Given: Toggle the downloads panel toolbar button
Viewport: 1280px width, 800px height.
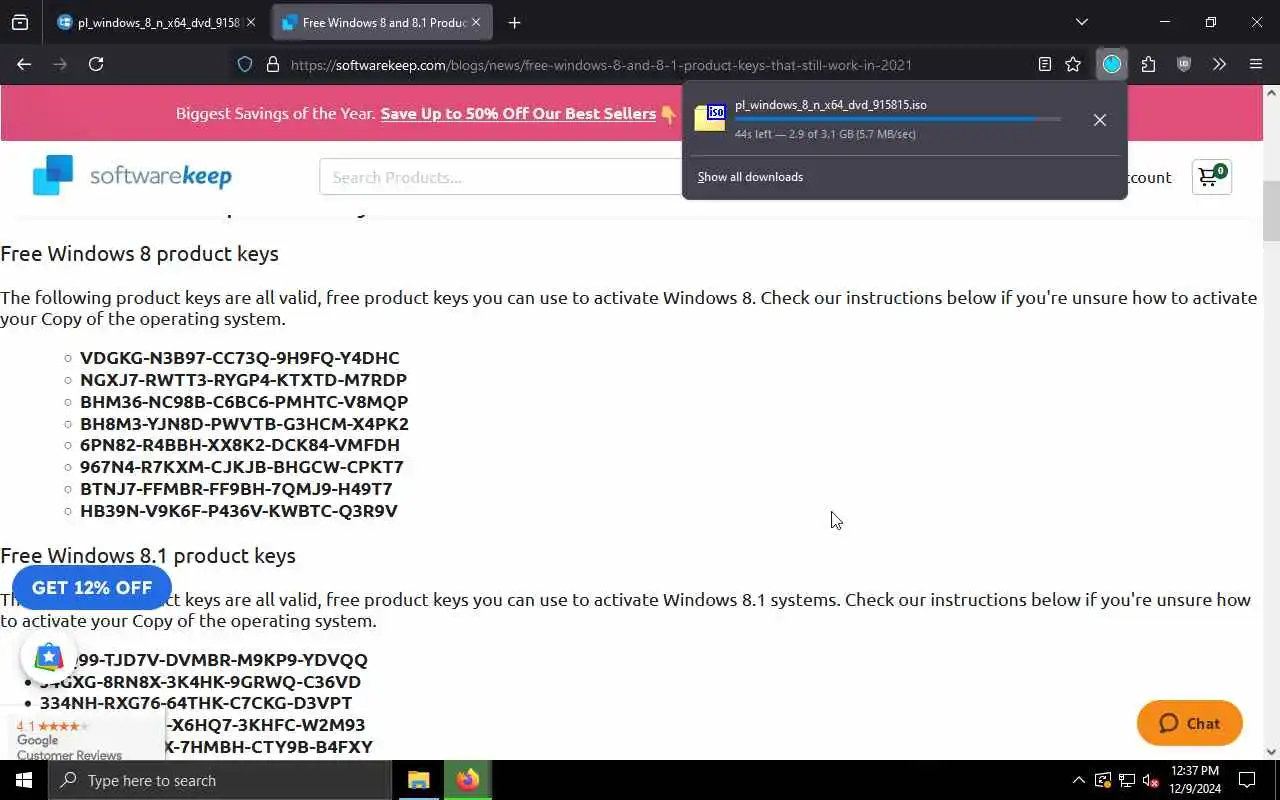Looking at the screenshot, I should [1112, 64].
